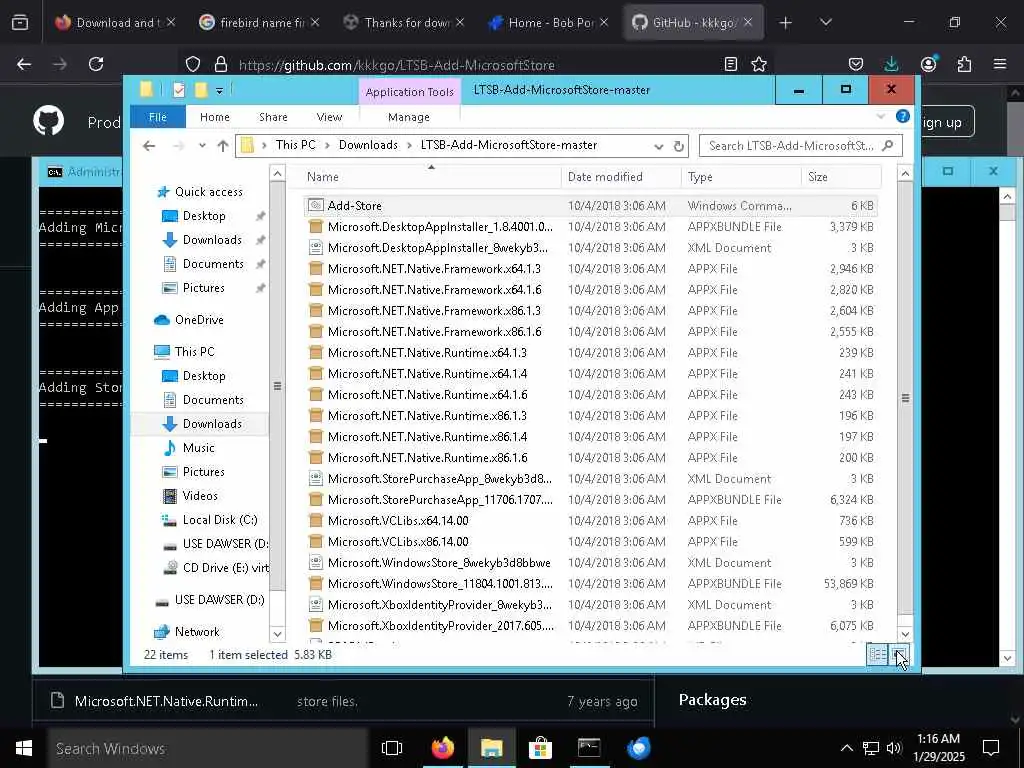1024x768 pixels.
Task: Click file list scroll down arrow
Action: [905, 633]
